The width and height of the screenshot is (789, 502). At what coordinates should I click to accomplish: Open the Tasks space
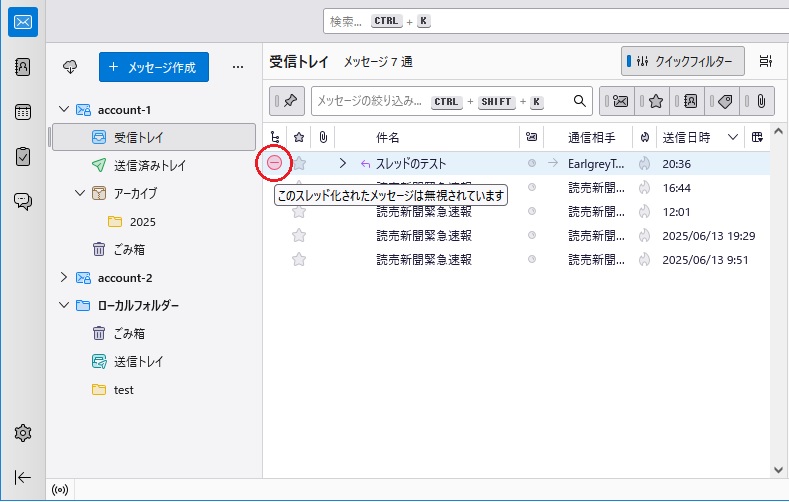click(22, 156)
